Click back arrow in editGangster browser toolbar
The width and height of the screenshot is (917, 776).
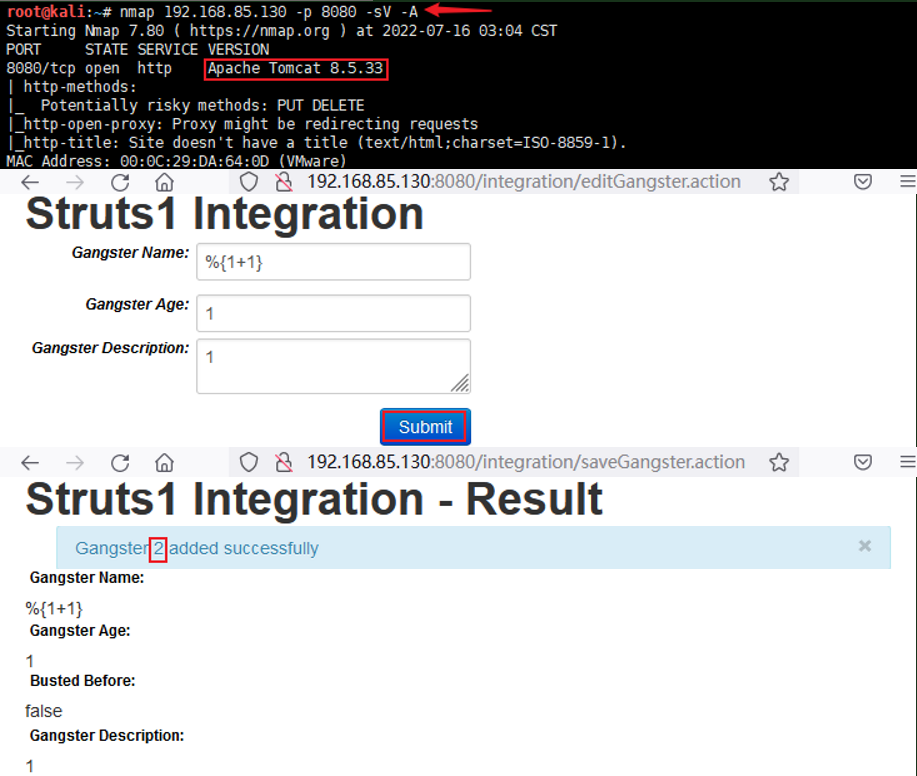(x=30, y=182)
